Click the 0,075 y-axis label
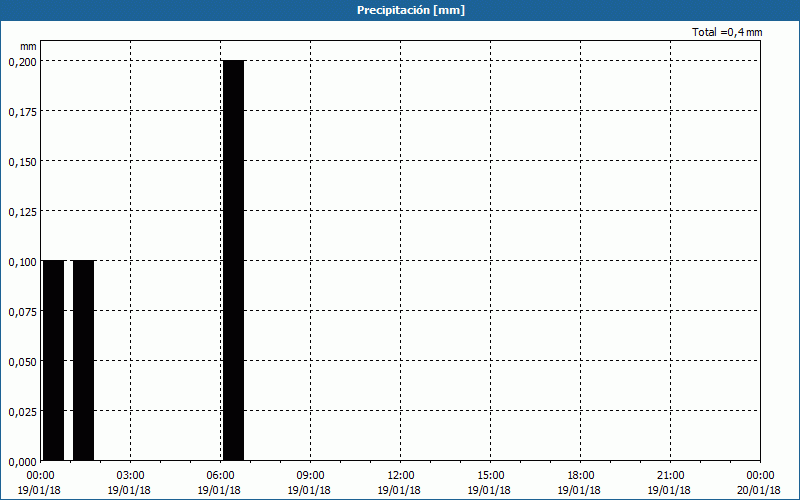Image resolution: width=800 pixels, height=500 pixels. (x=22, y=312)
